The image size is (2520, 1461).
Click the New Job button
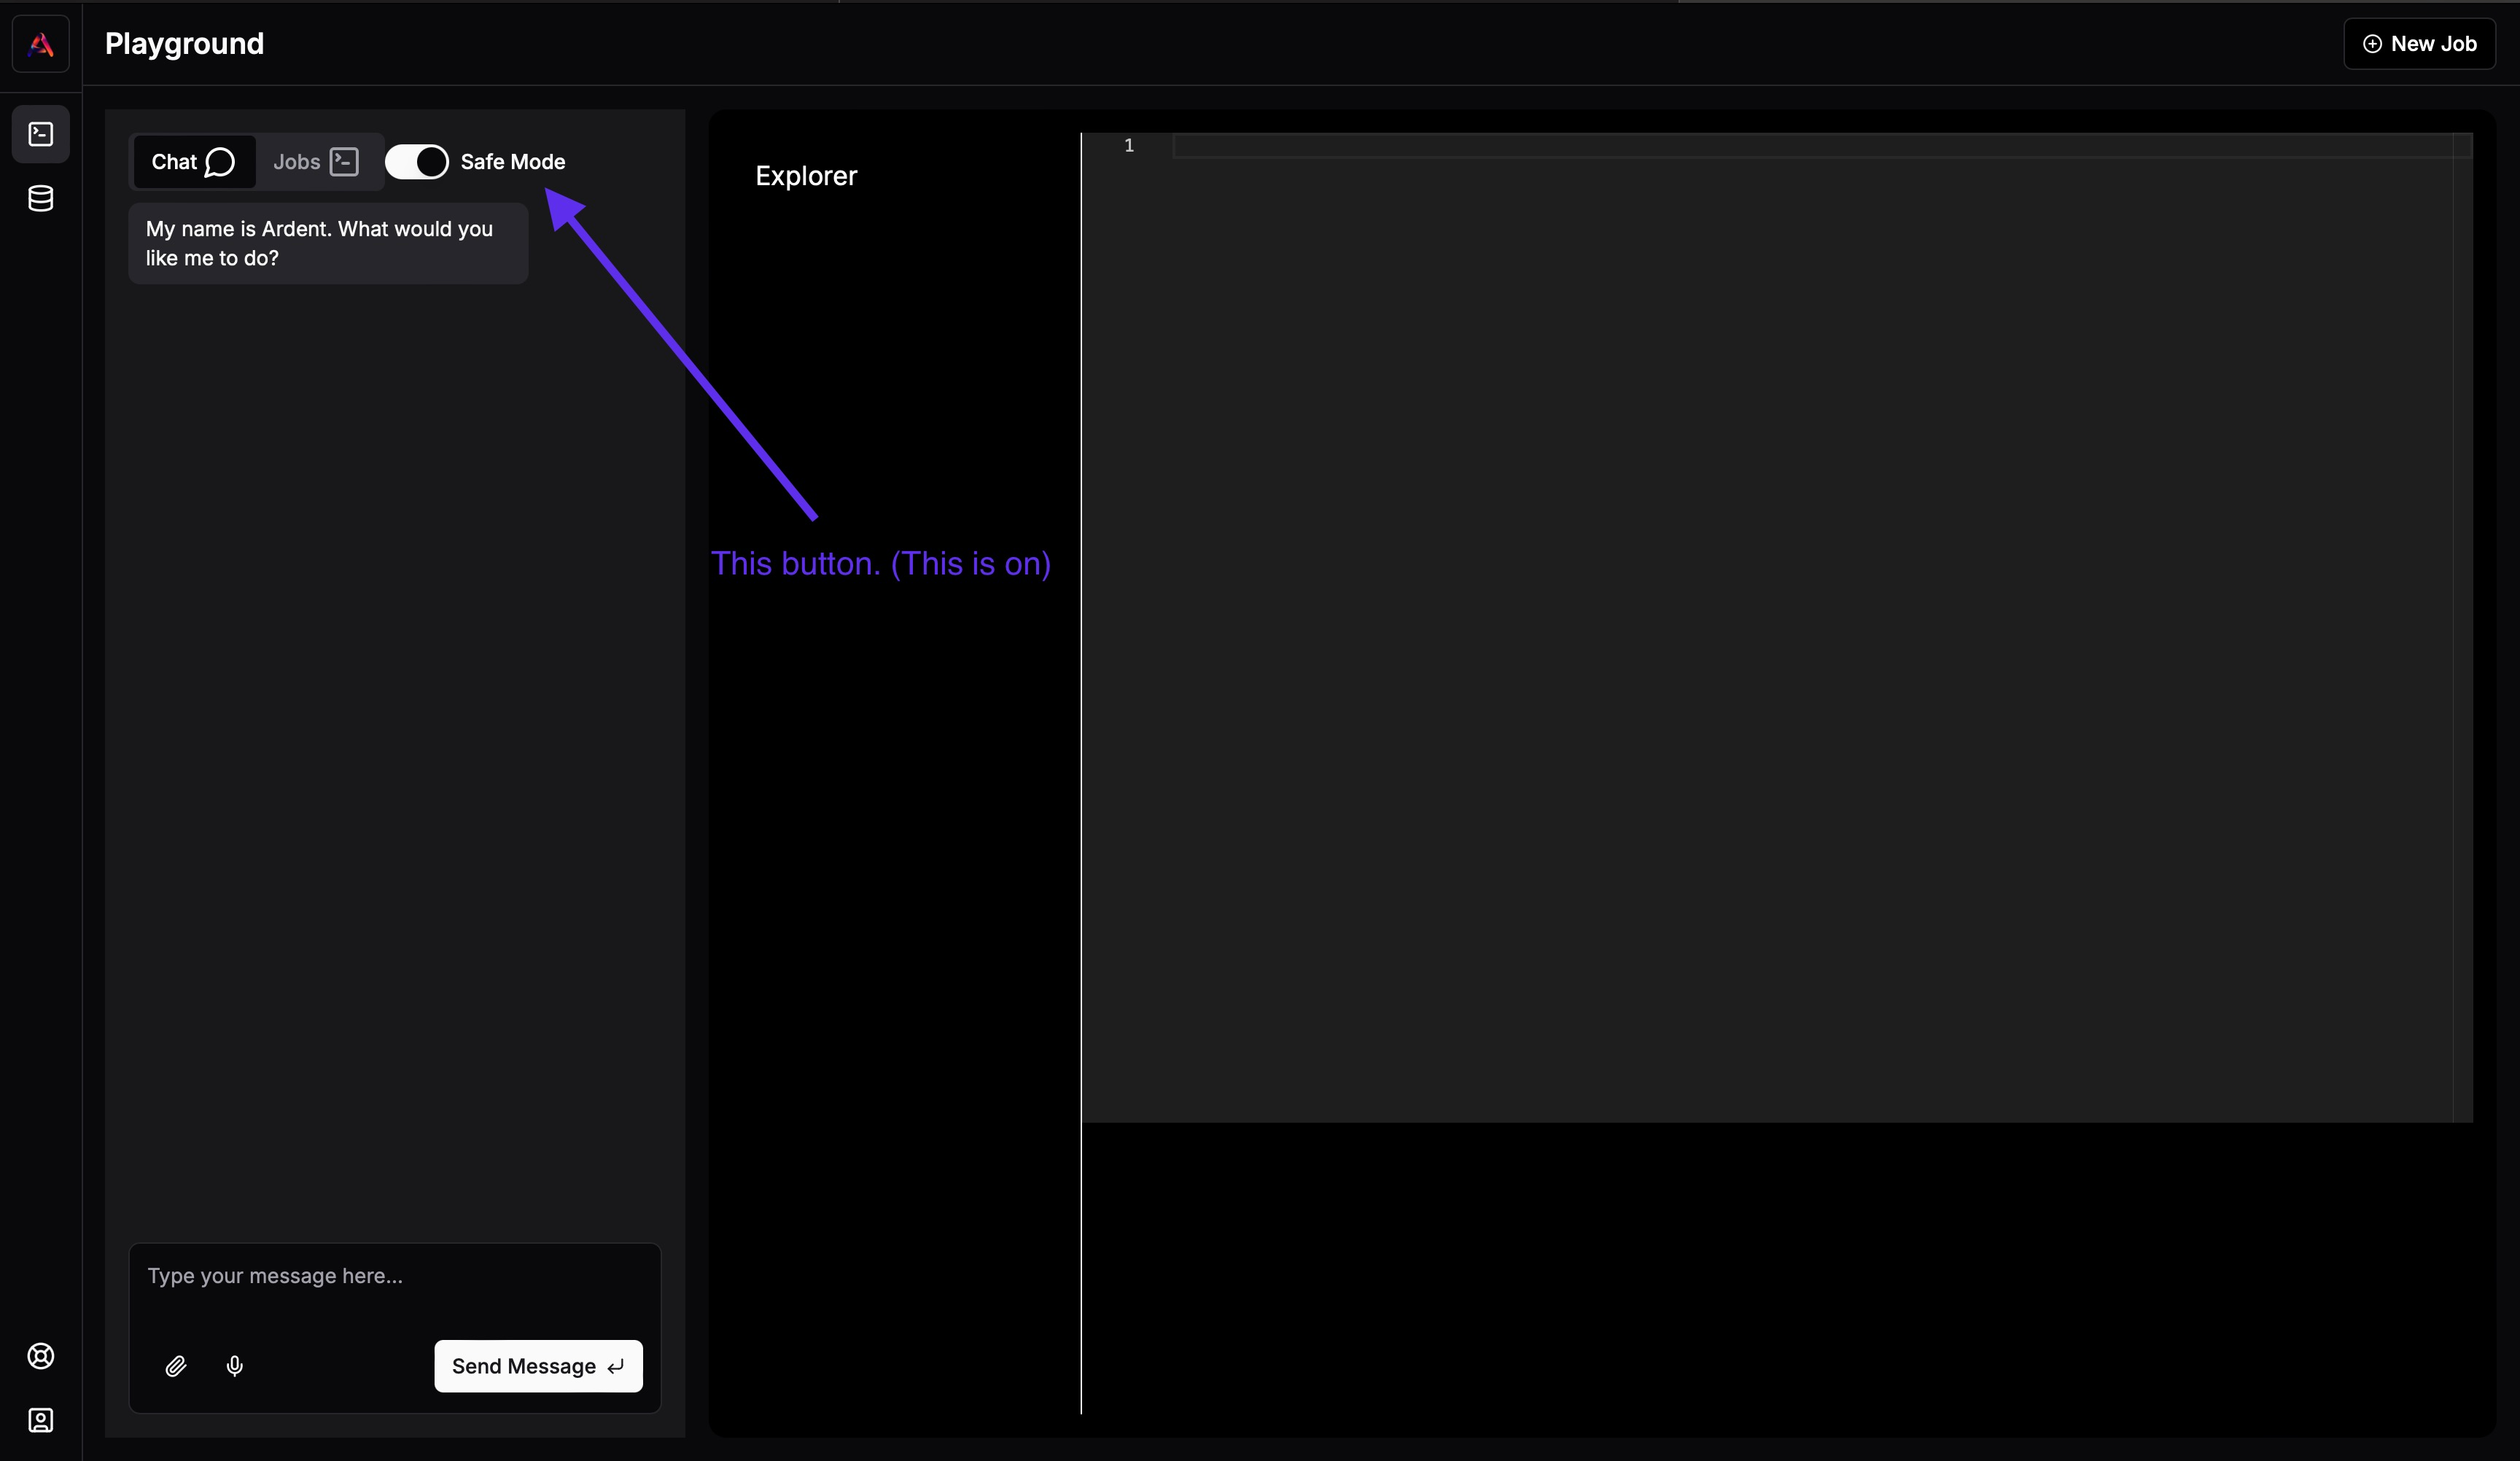[x=2419, y=44]
